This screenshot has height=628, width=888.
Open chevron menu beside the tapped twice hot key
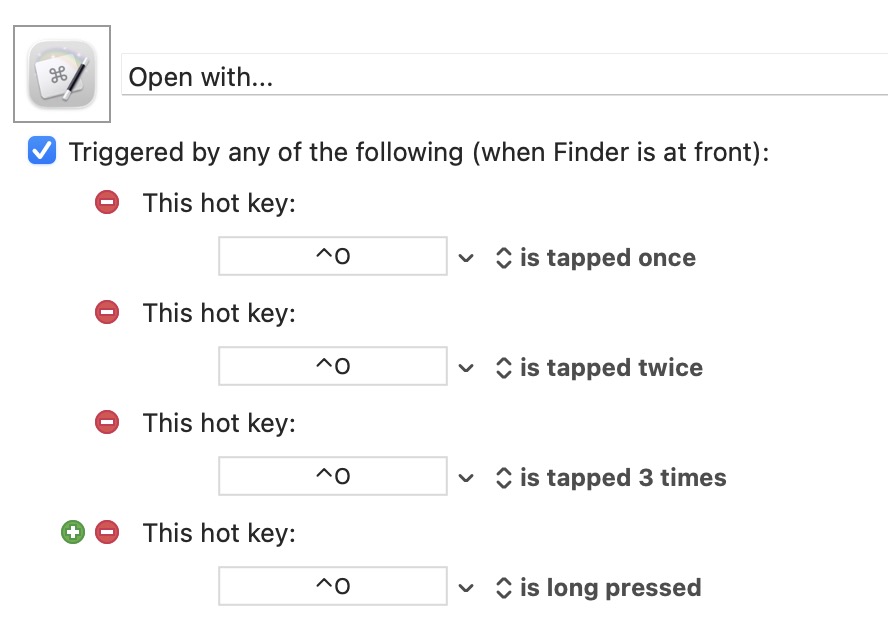point(466,368)
